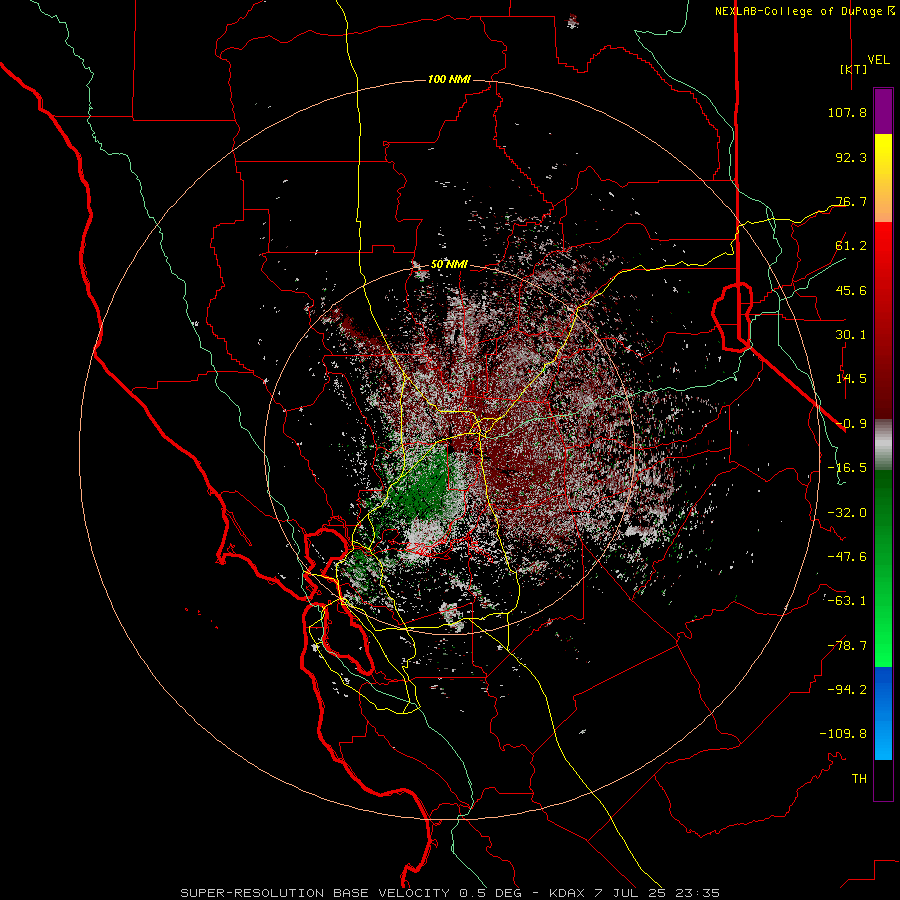Select the 107.8 velocity scale value
The height and width of the screenshot is (900, 900).
[x=847, y=112]
